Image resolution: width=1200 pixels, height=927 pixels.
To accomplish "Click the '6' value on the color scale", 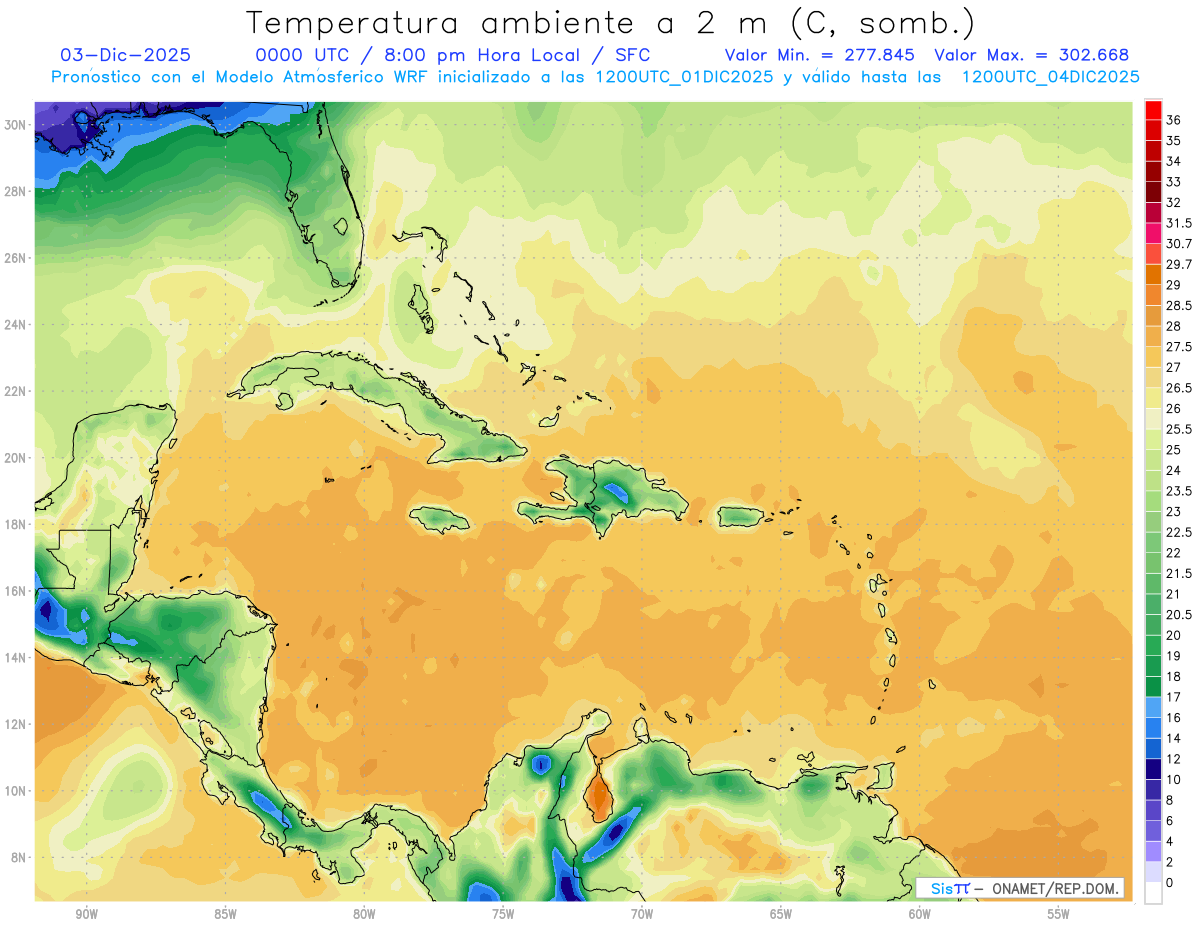I will tap(1170, 820).
